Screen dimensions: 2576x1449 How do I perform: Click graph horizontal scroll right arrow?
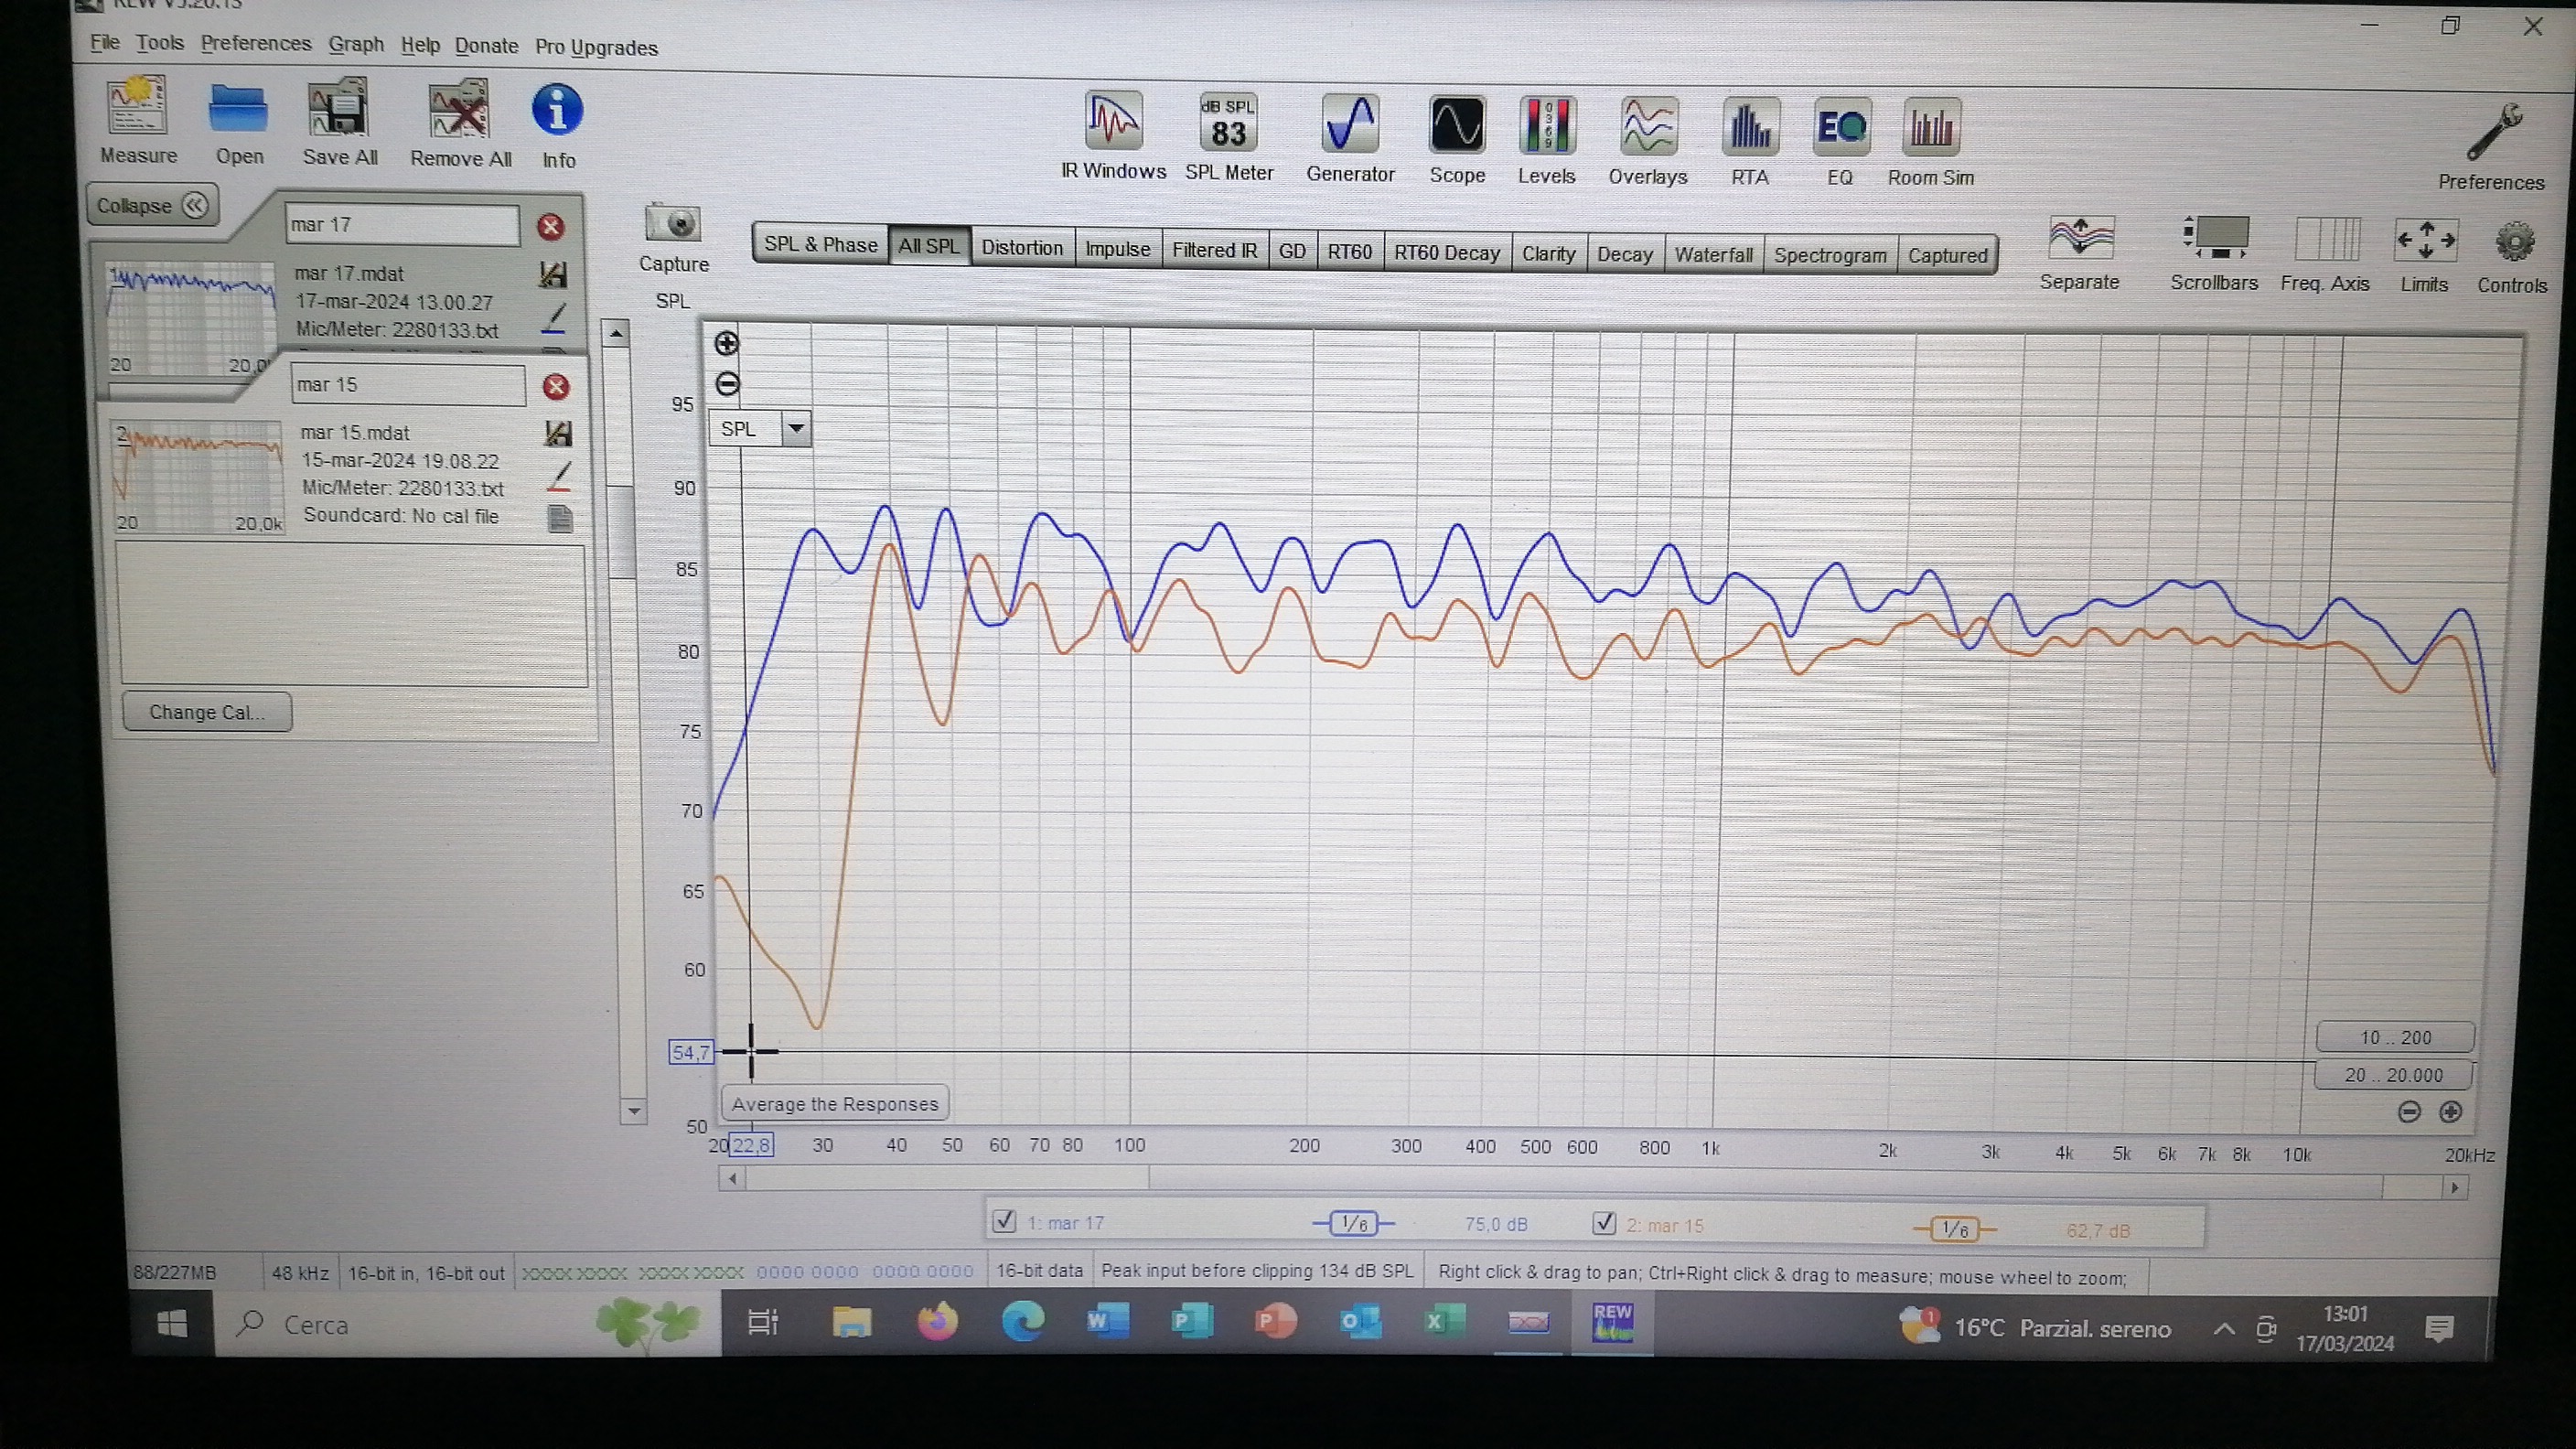(2455, 1187)
